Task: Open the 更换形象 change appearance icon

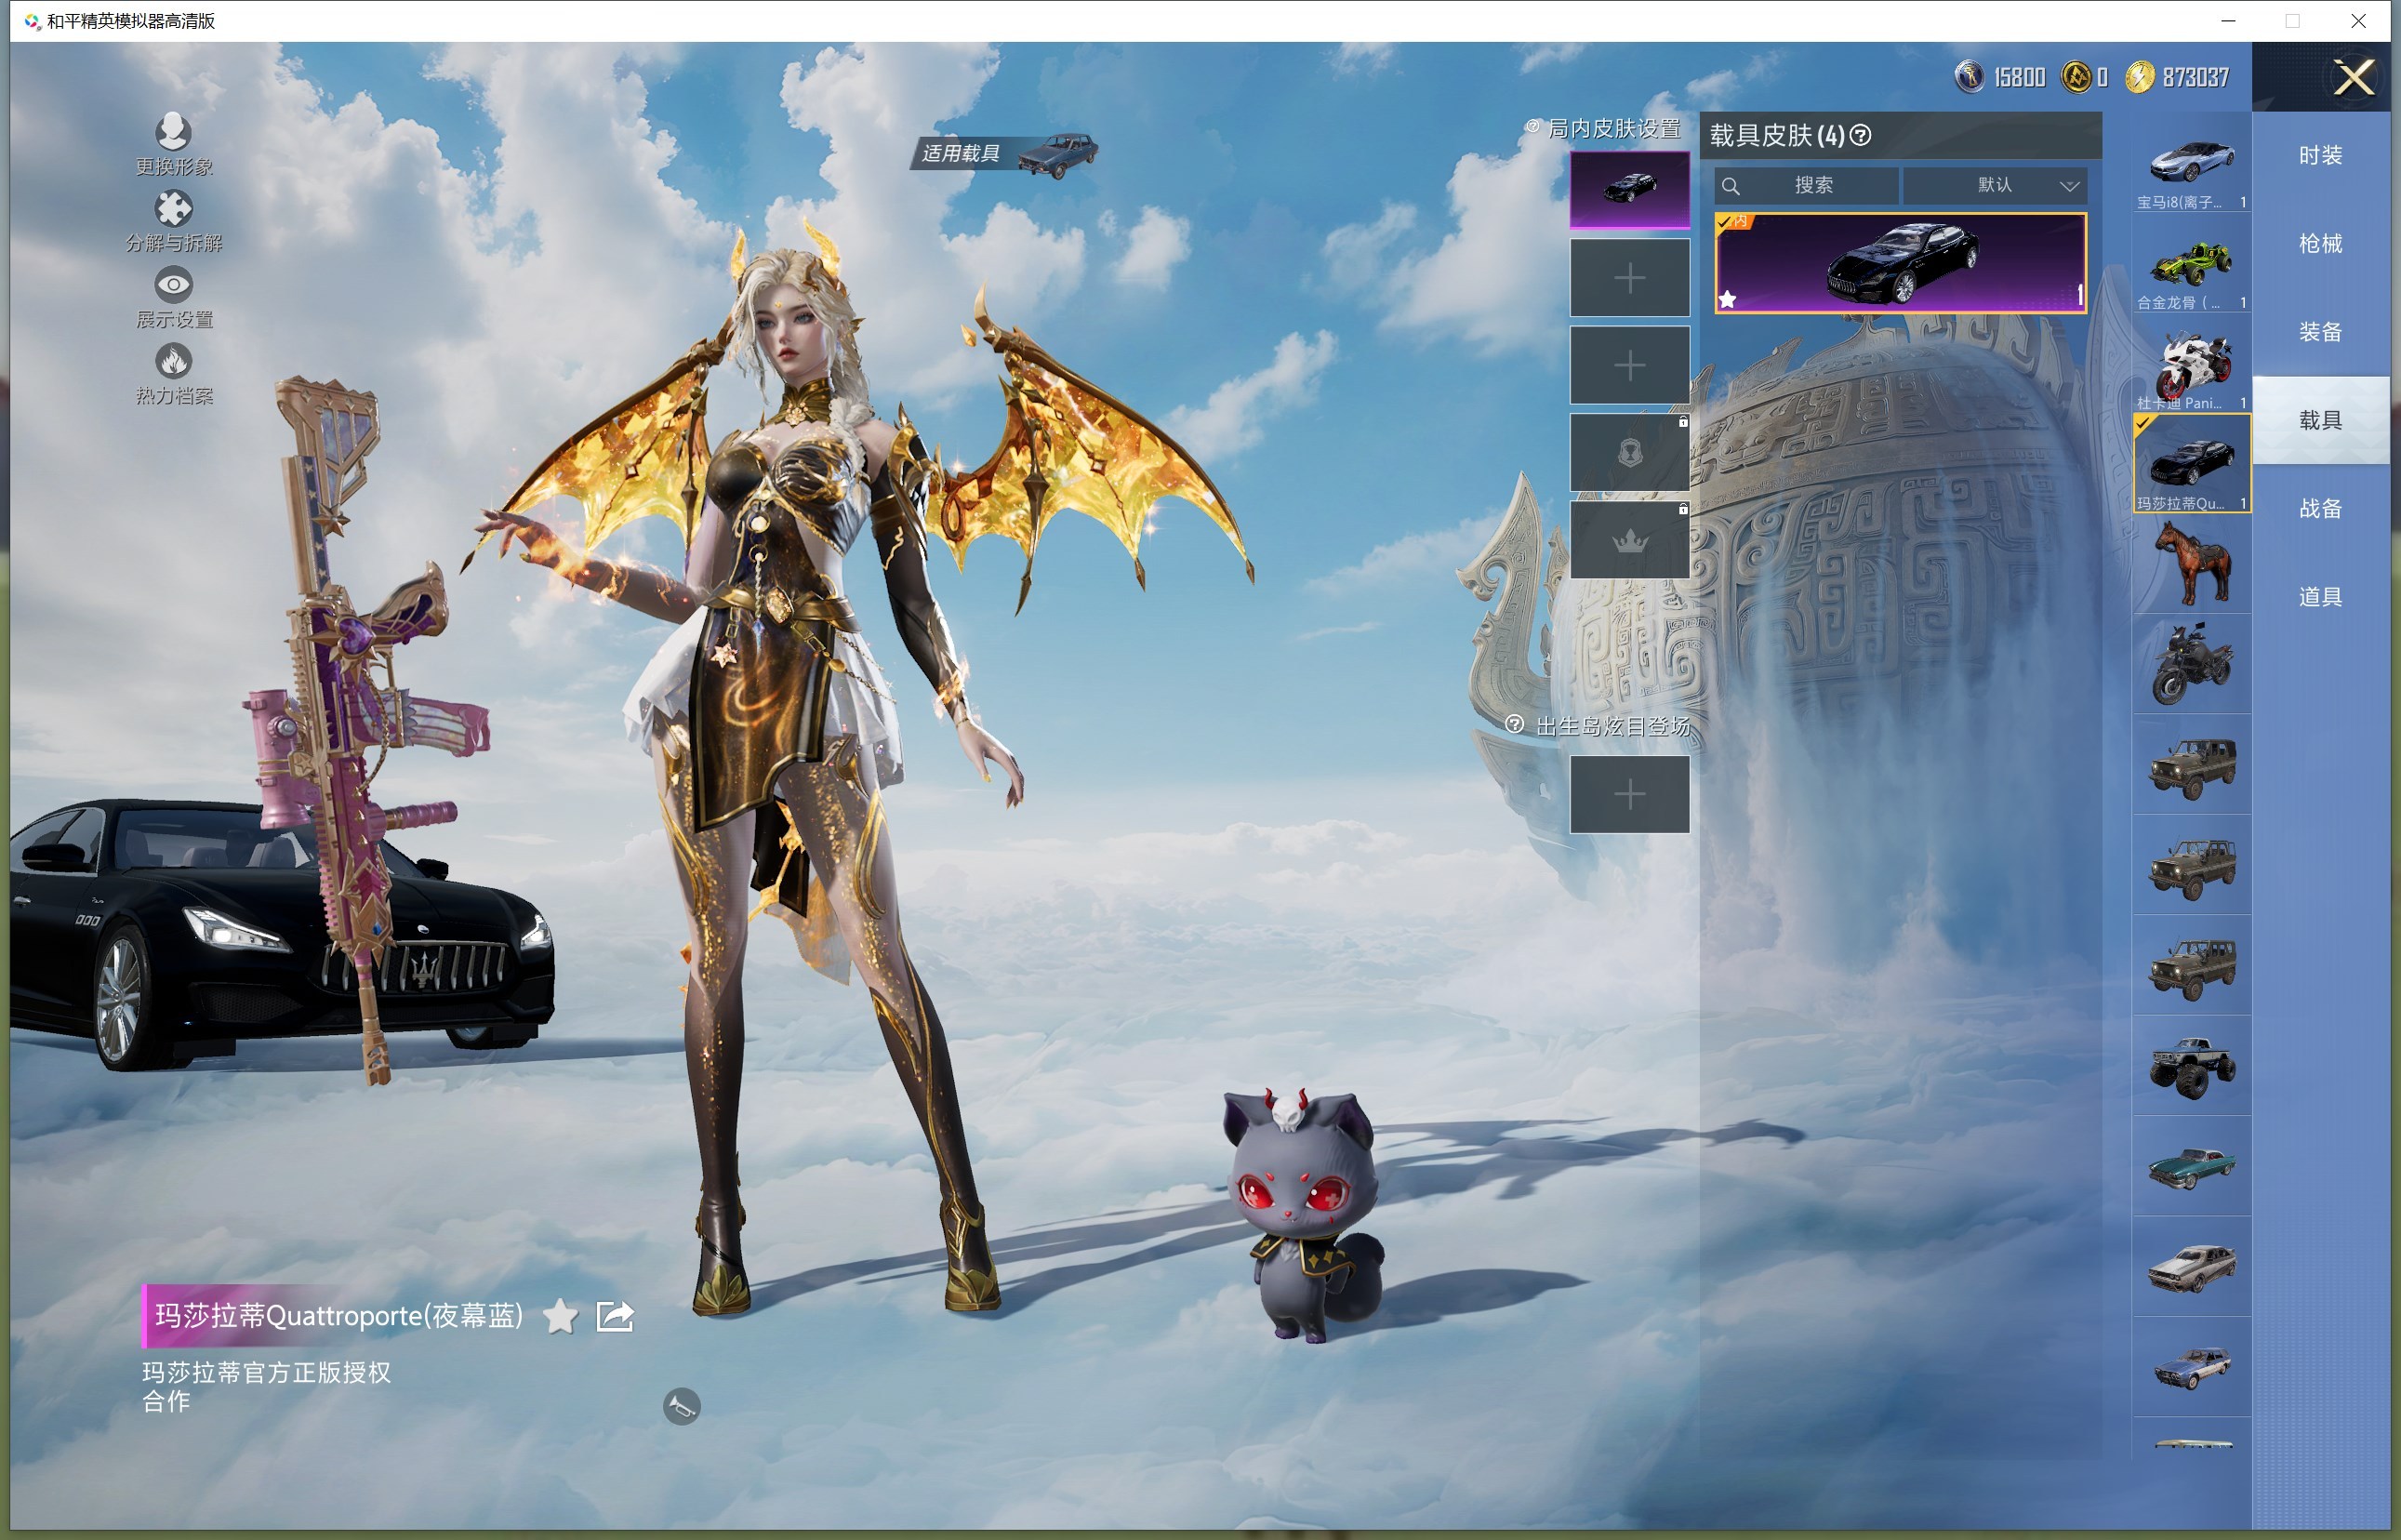Action: (x=173, y=131)
